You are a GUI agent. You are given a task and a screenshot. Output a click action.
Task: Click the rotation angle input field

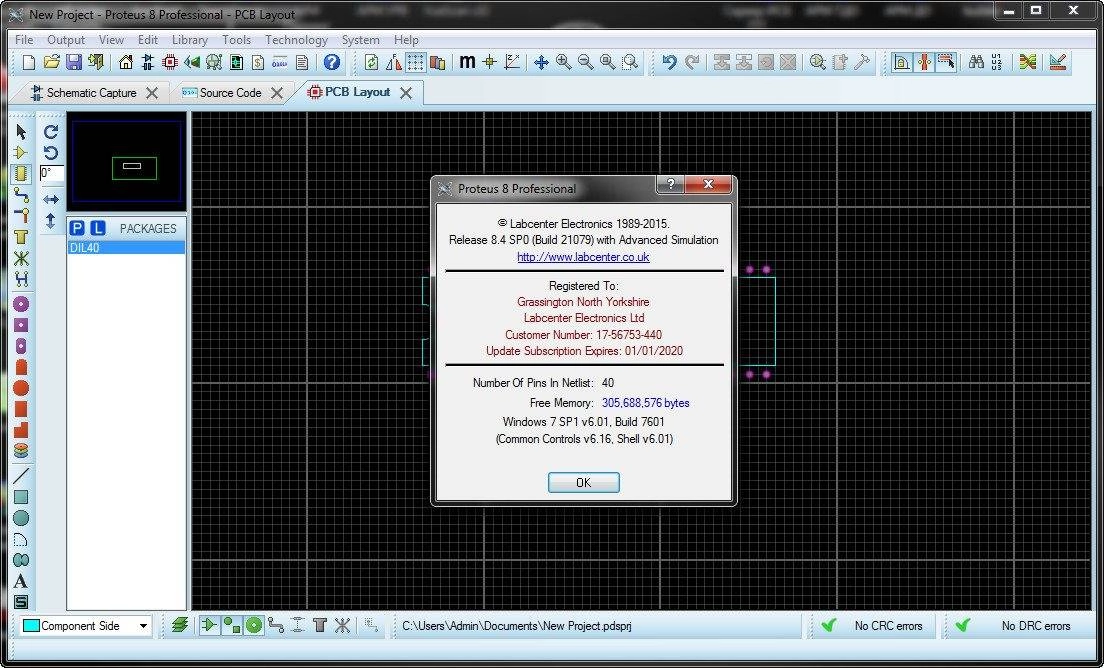[x=51, y=173]
